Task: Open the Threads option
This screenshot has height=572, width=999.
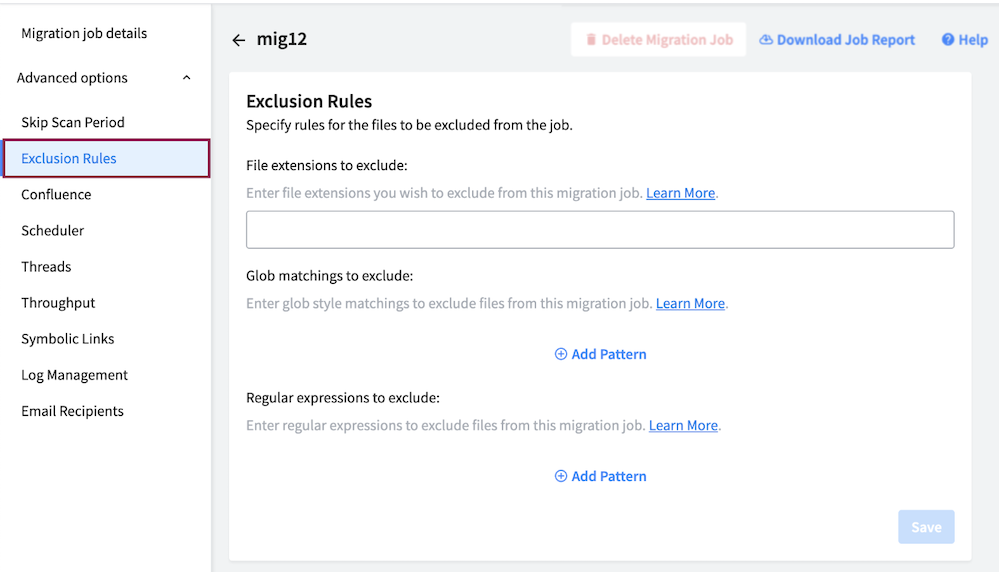Action: pyautogui.click(x=46, y=266)
